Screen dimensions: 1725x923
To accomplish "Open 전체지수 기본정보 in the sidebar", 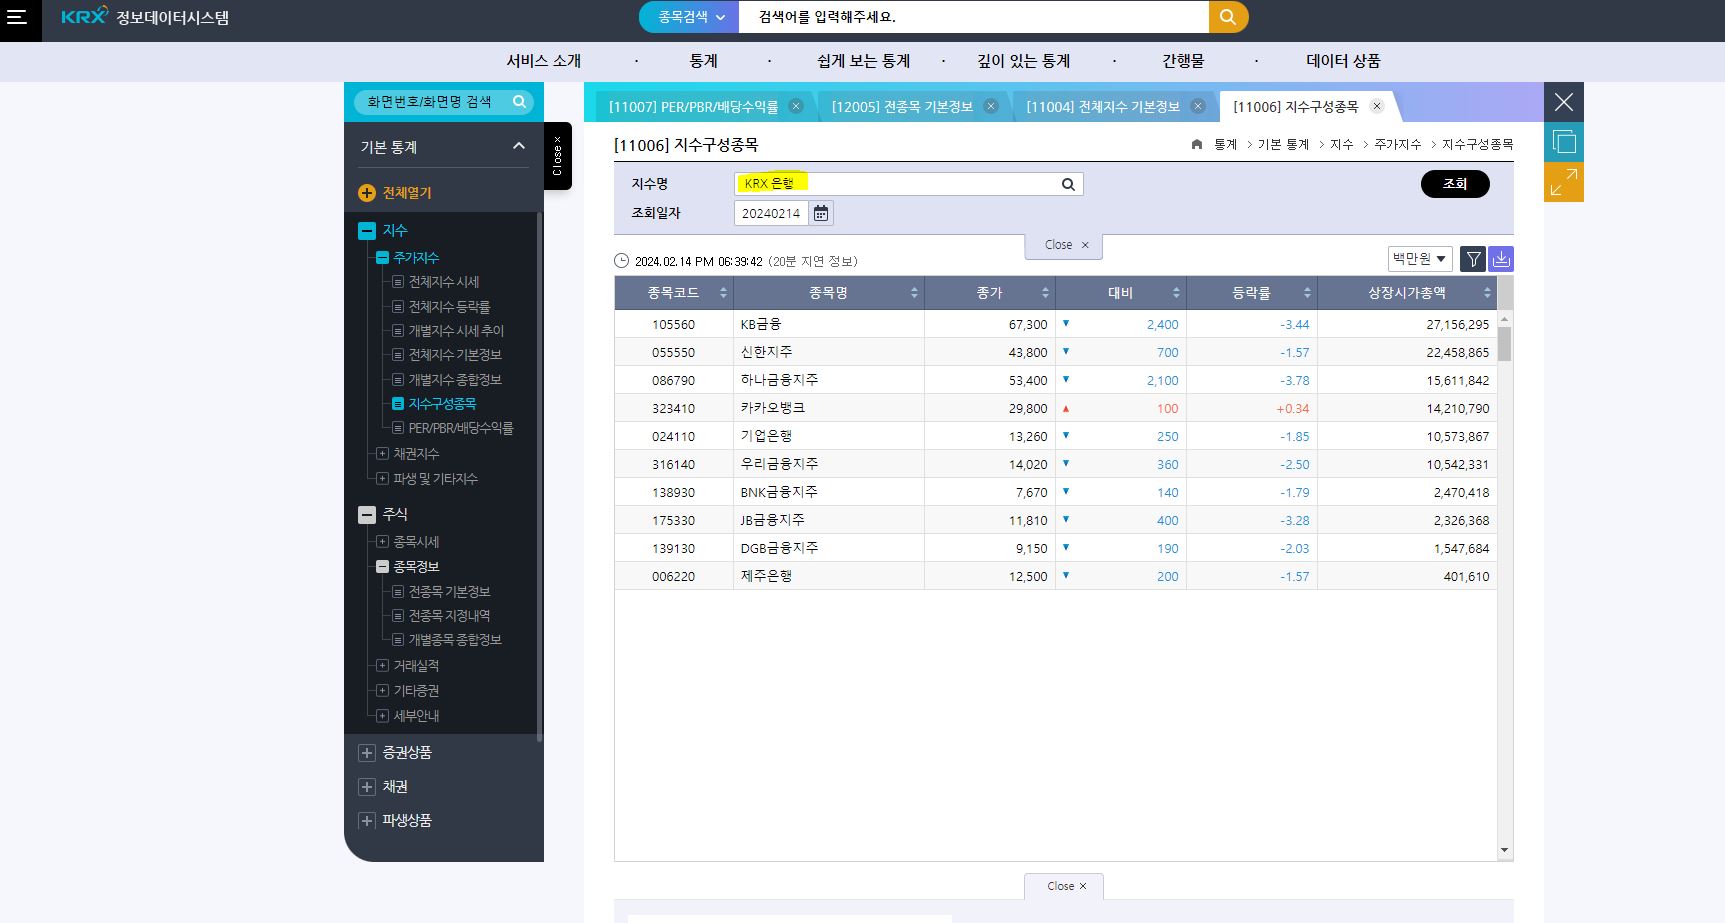I will 455,355.
